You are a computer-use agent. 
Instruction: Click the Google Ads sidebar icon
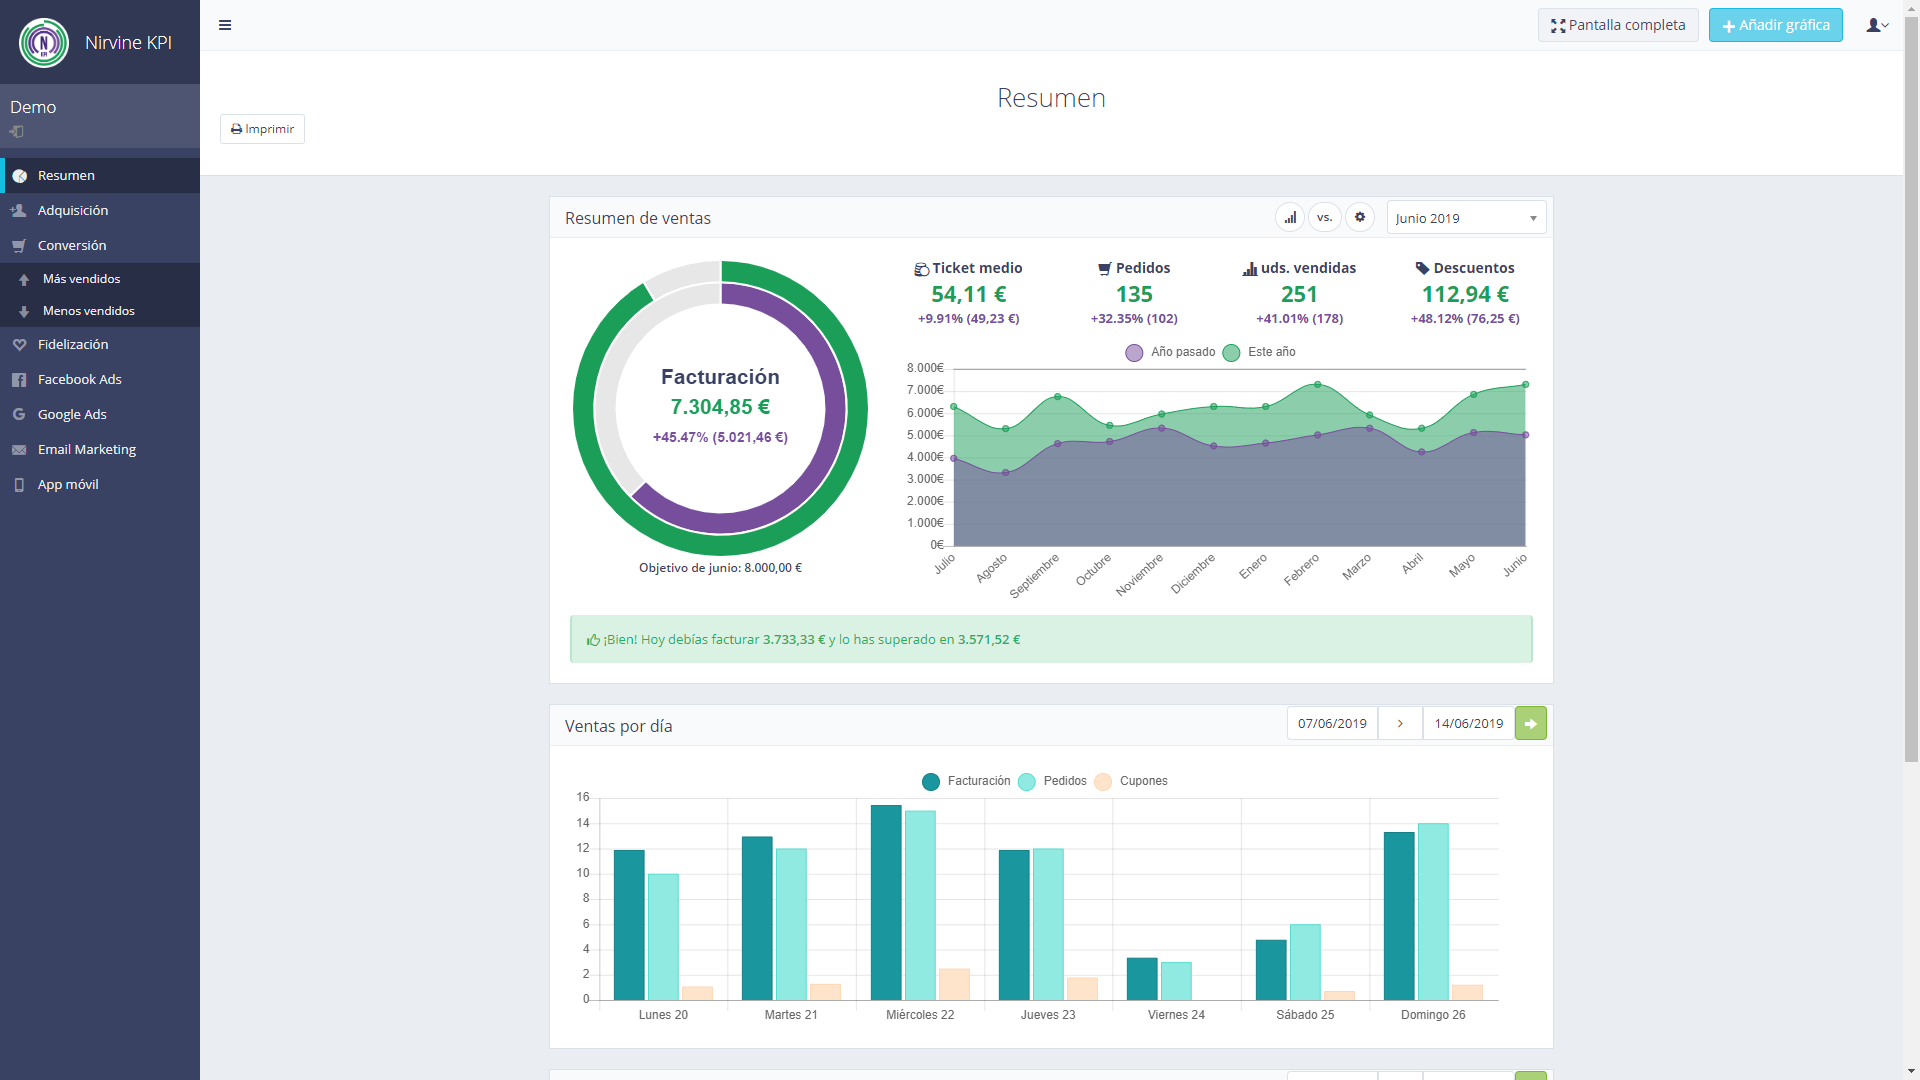pos(18,414)
